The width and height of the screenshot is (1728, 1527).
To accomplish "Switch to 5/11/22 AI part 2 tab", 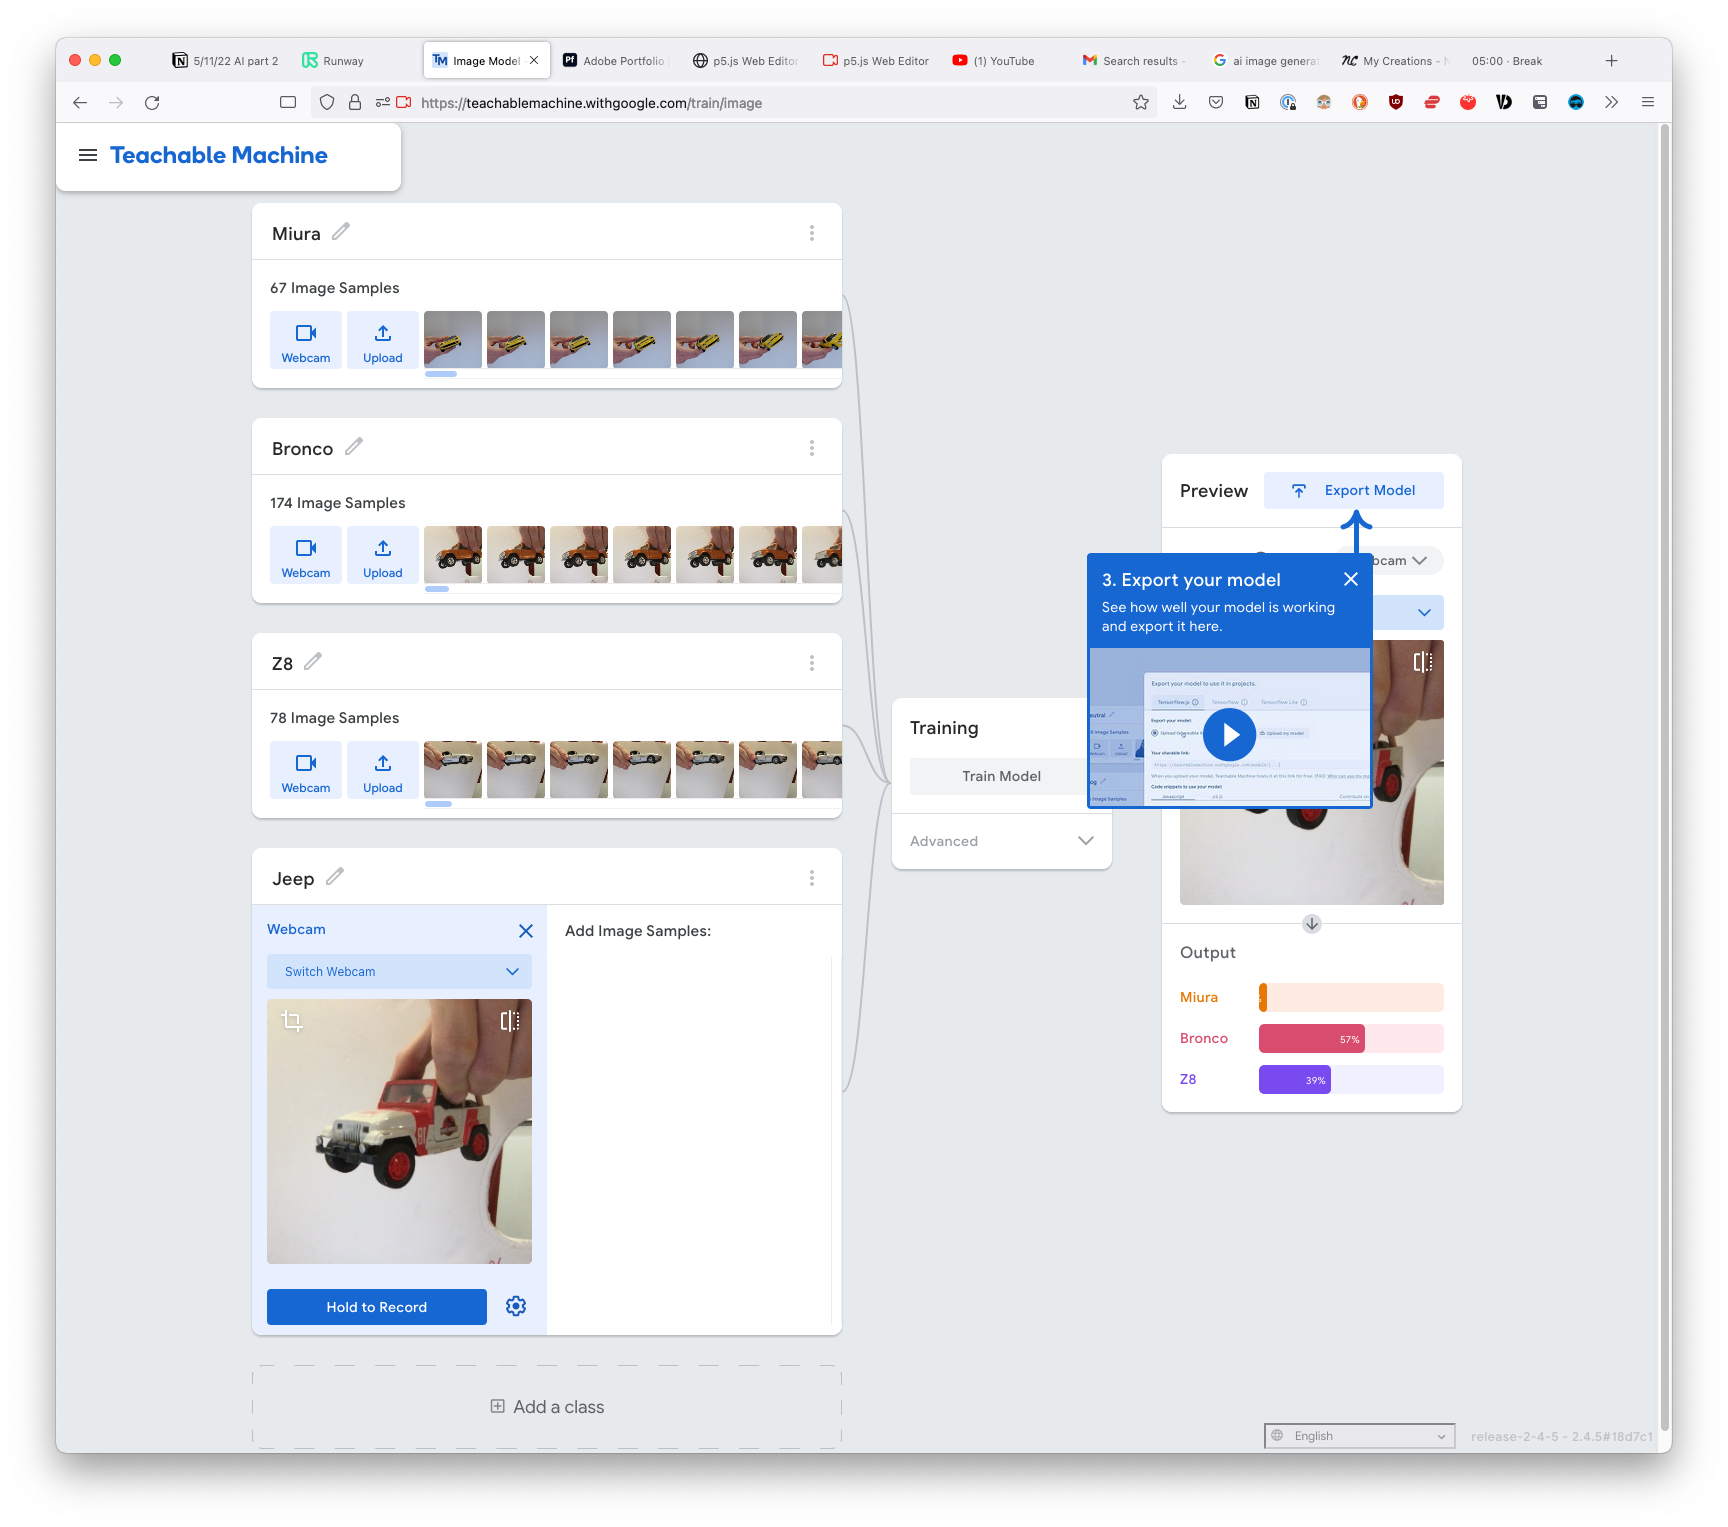I will click(225, 61).
